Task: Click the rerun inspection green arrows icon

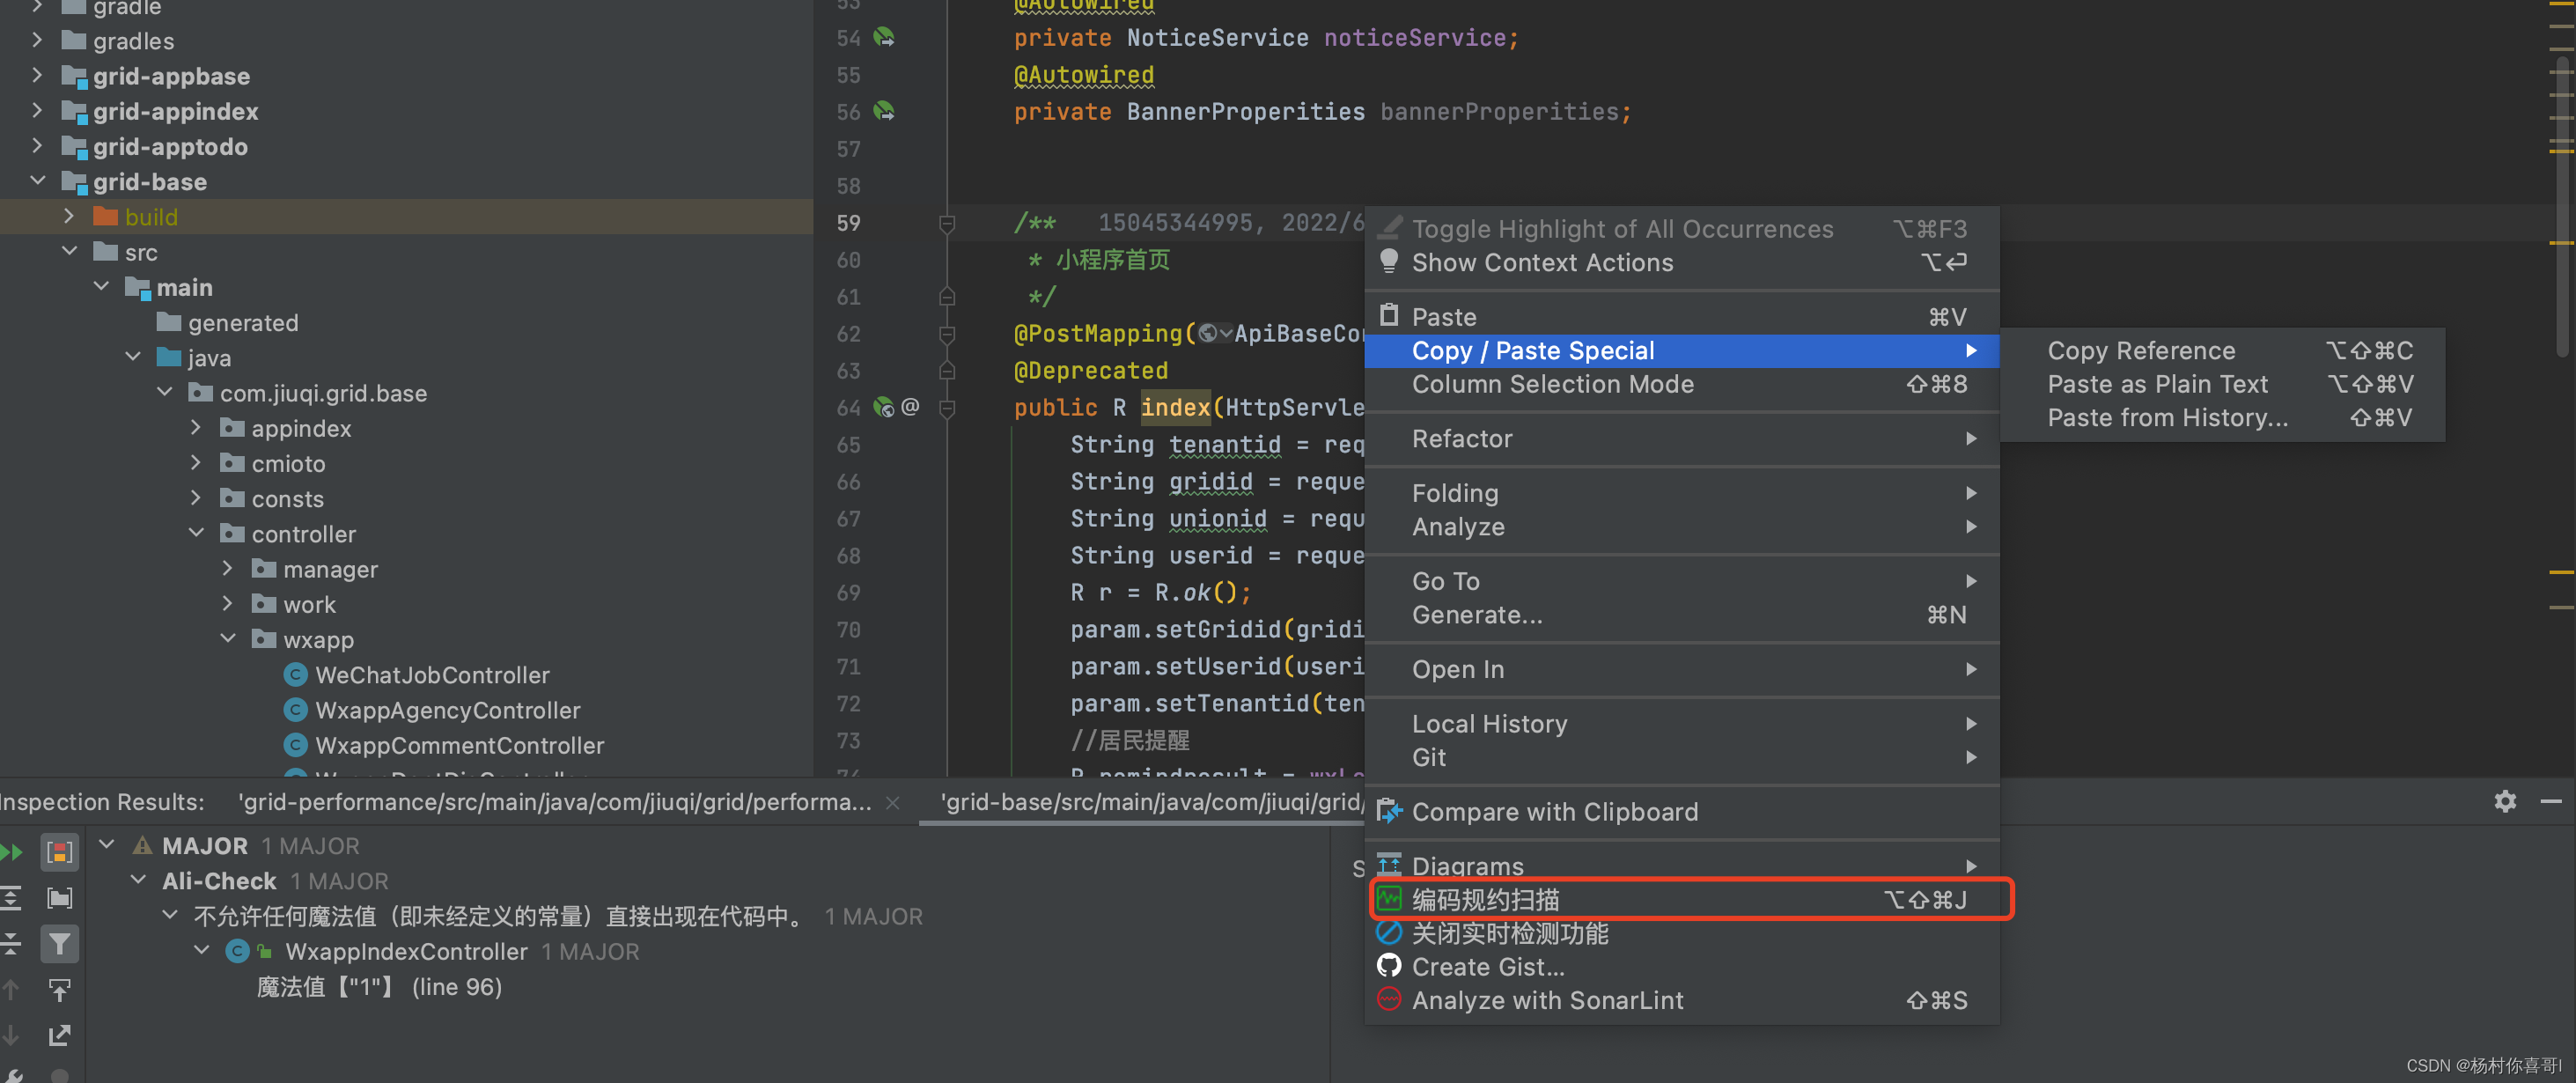Action: click(12, 852)
